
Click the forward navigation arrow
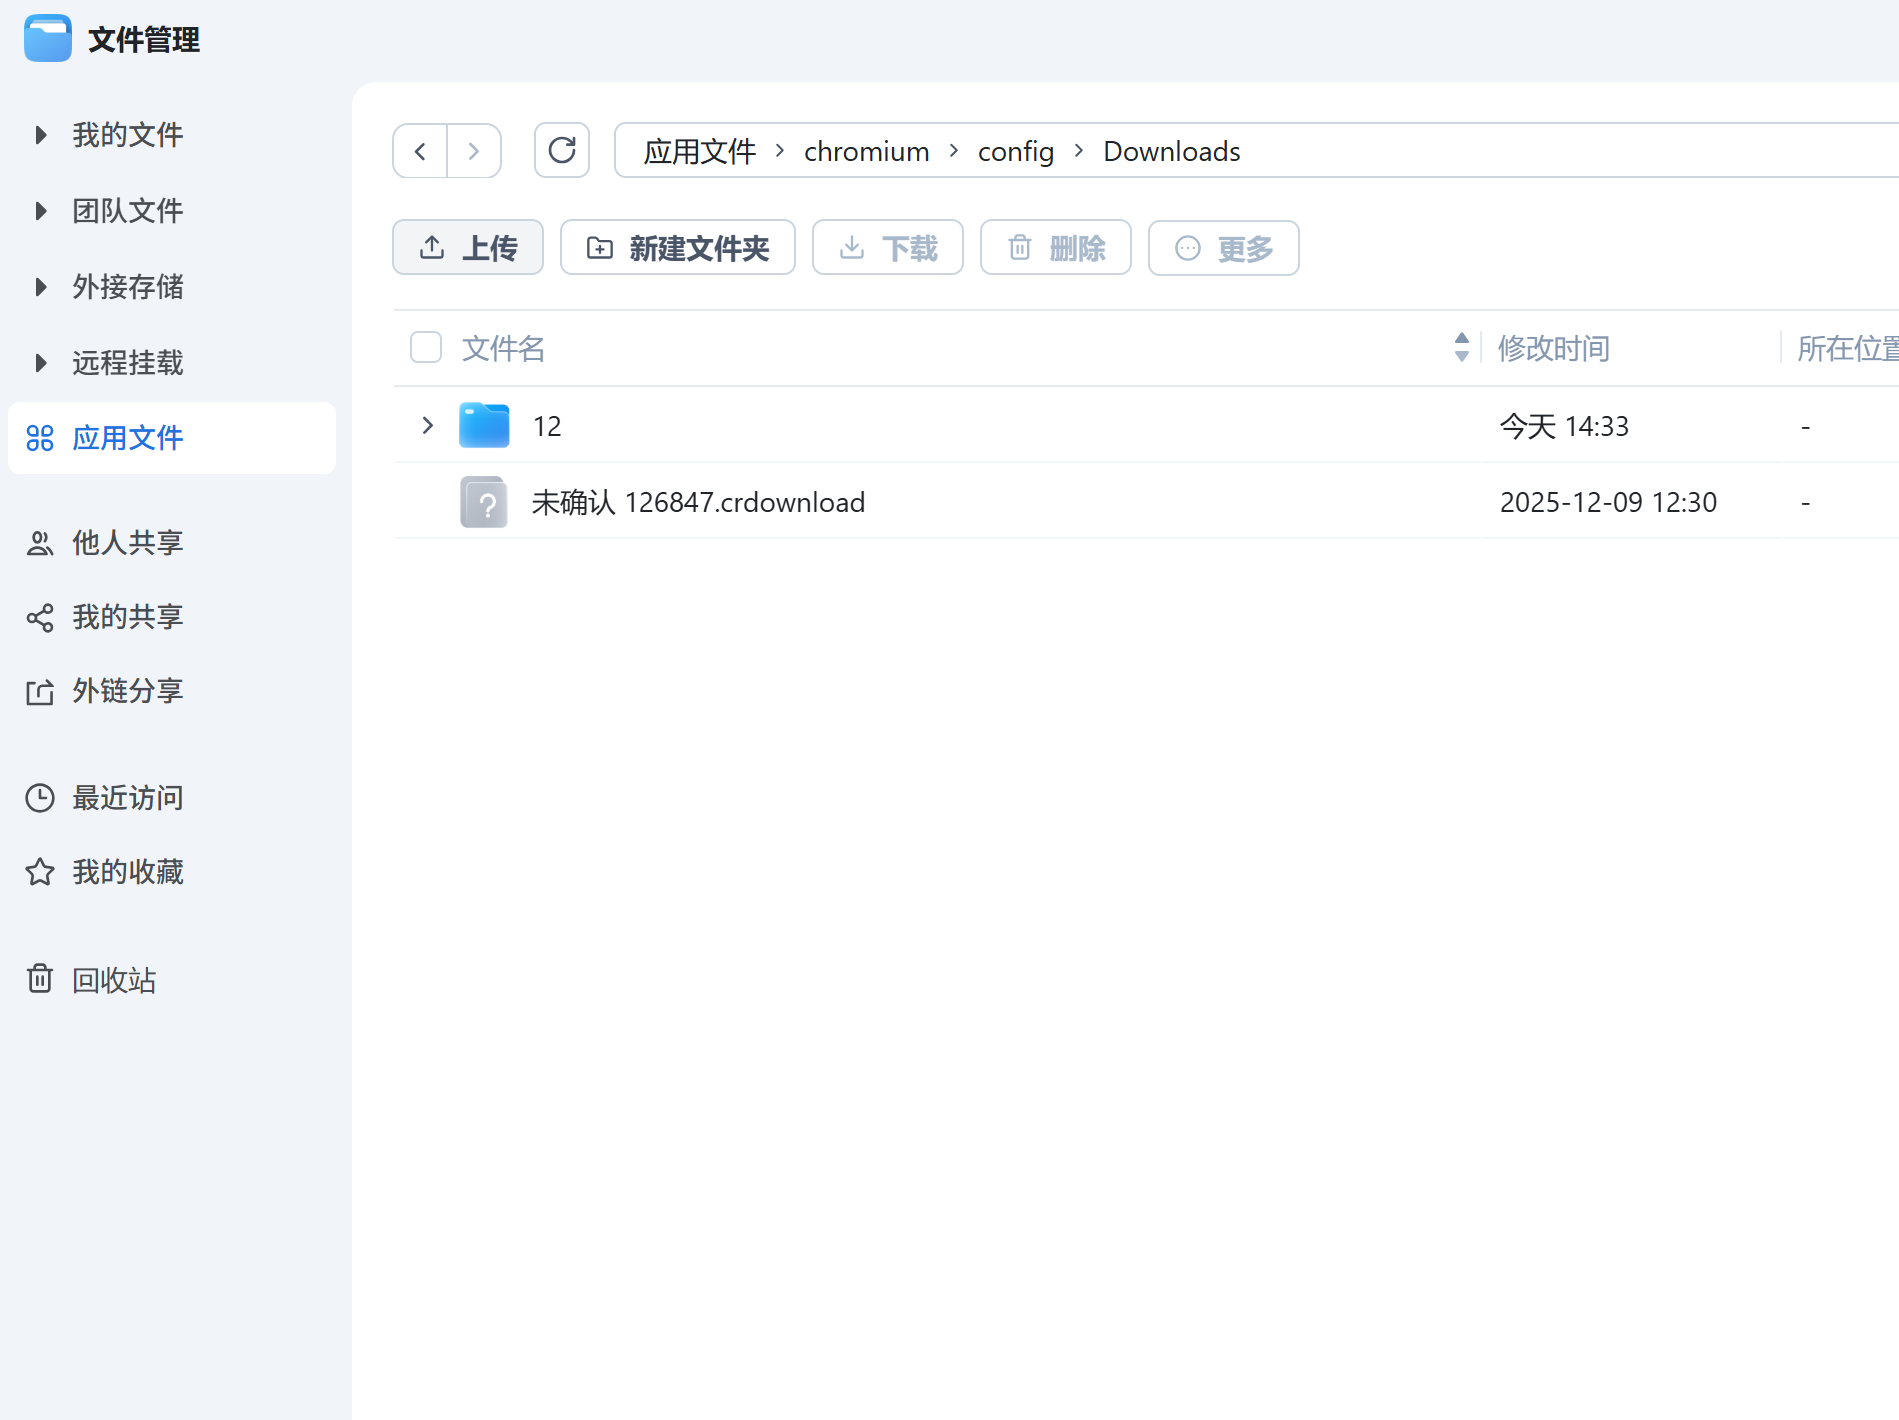(x=474, y=151)
